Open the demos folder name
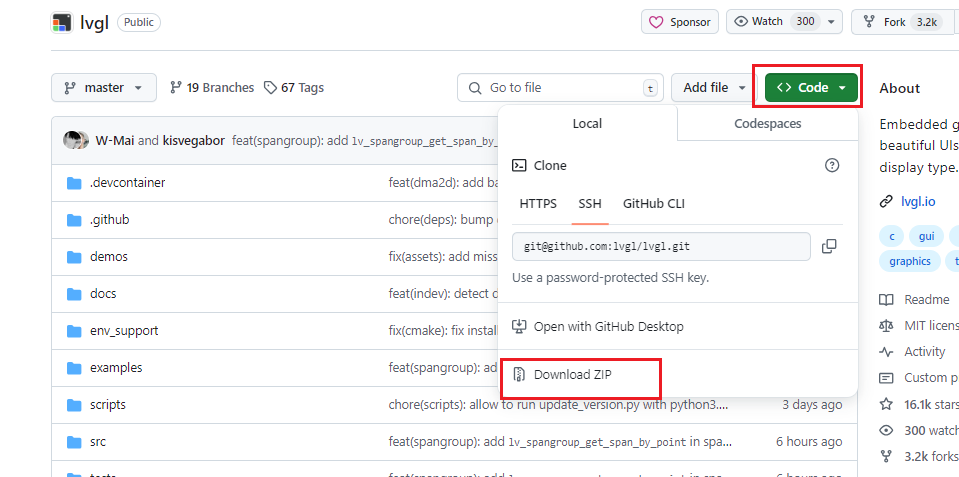This screenshot has width=959, height=477. coord(109,257)
